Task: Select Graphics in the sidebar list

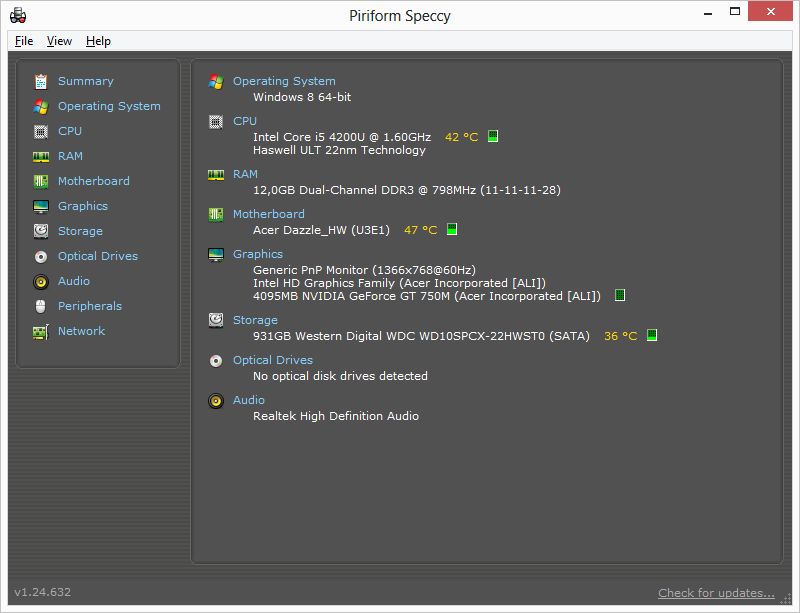Action: (83, 206)
